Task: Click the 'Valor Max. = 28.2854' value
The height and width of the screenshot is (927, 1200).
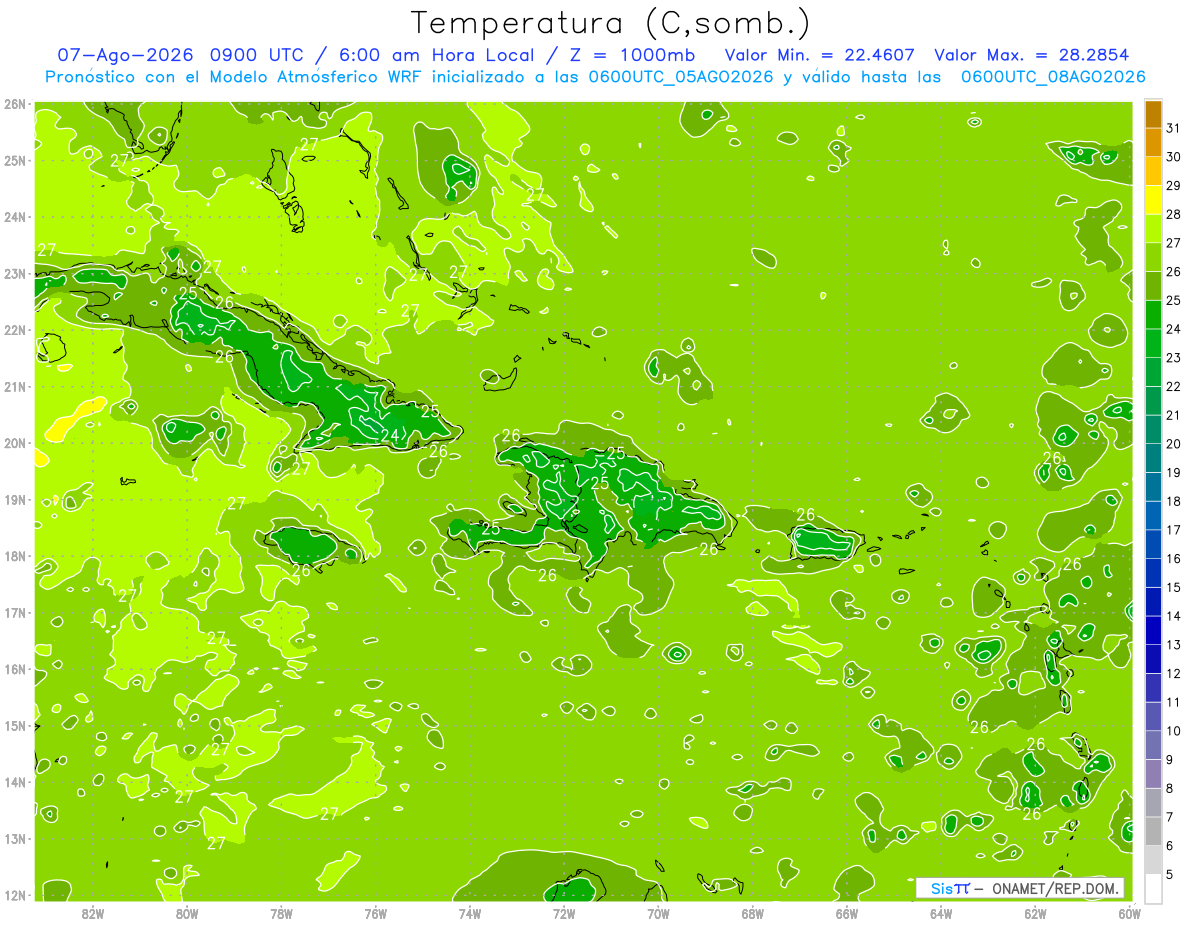Action: coord(1033,56)
